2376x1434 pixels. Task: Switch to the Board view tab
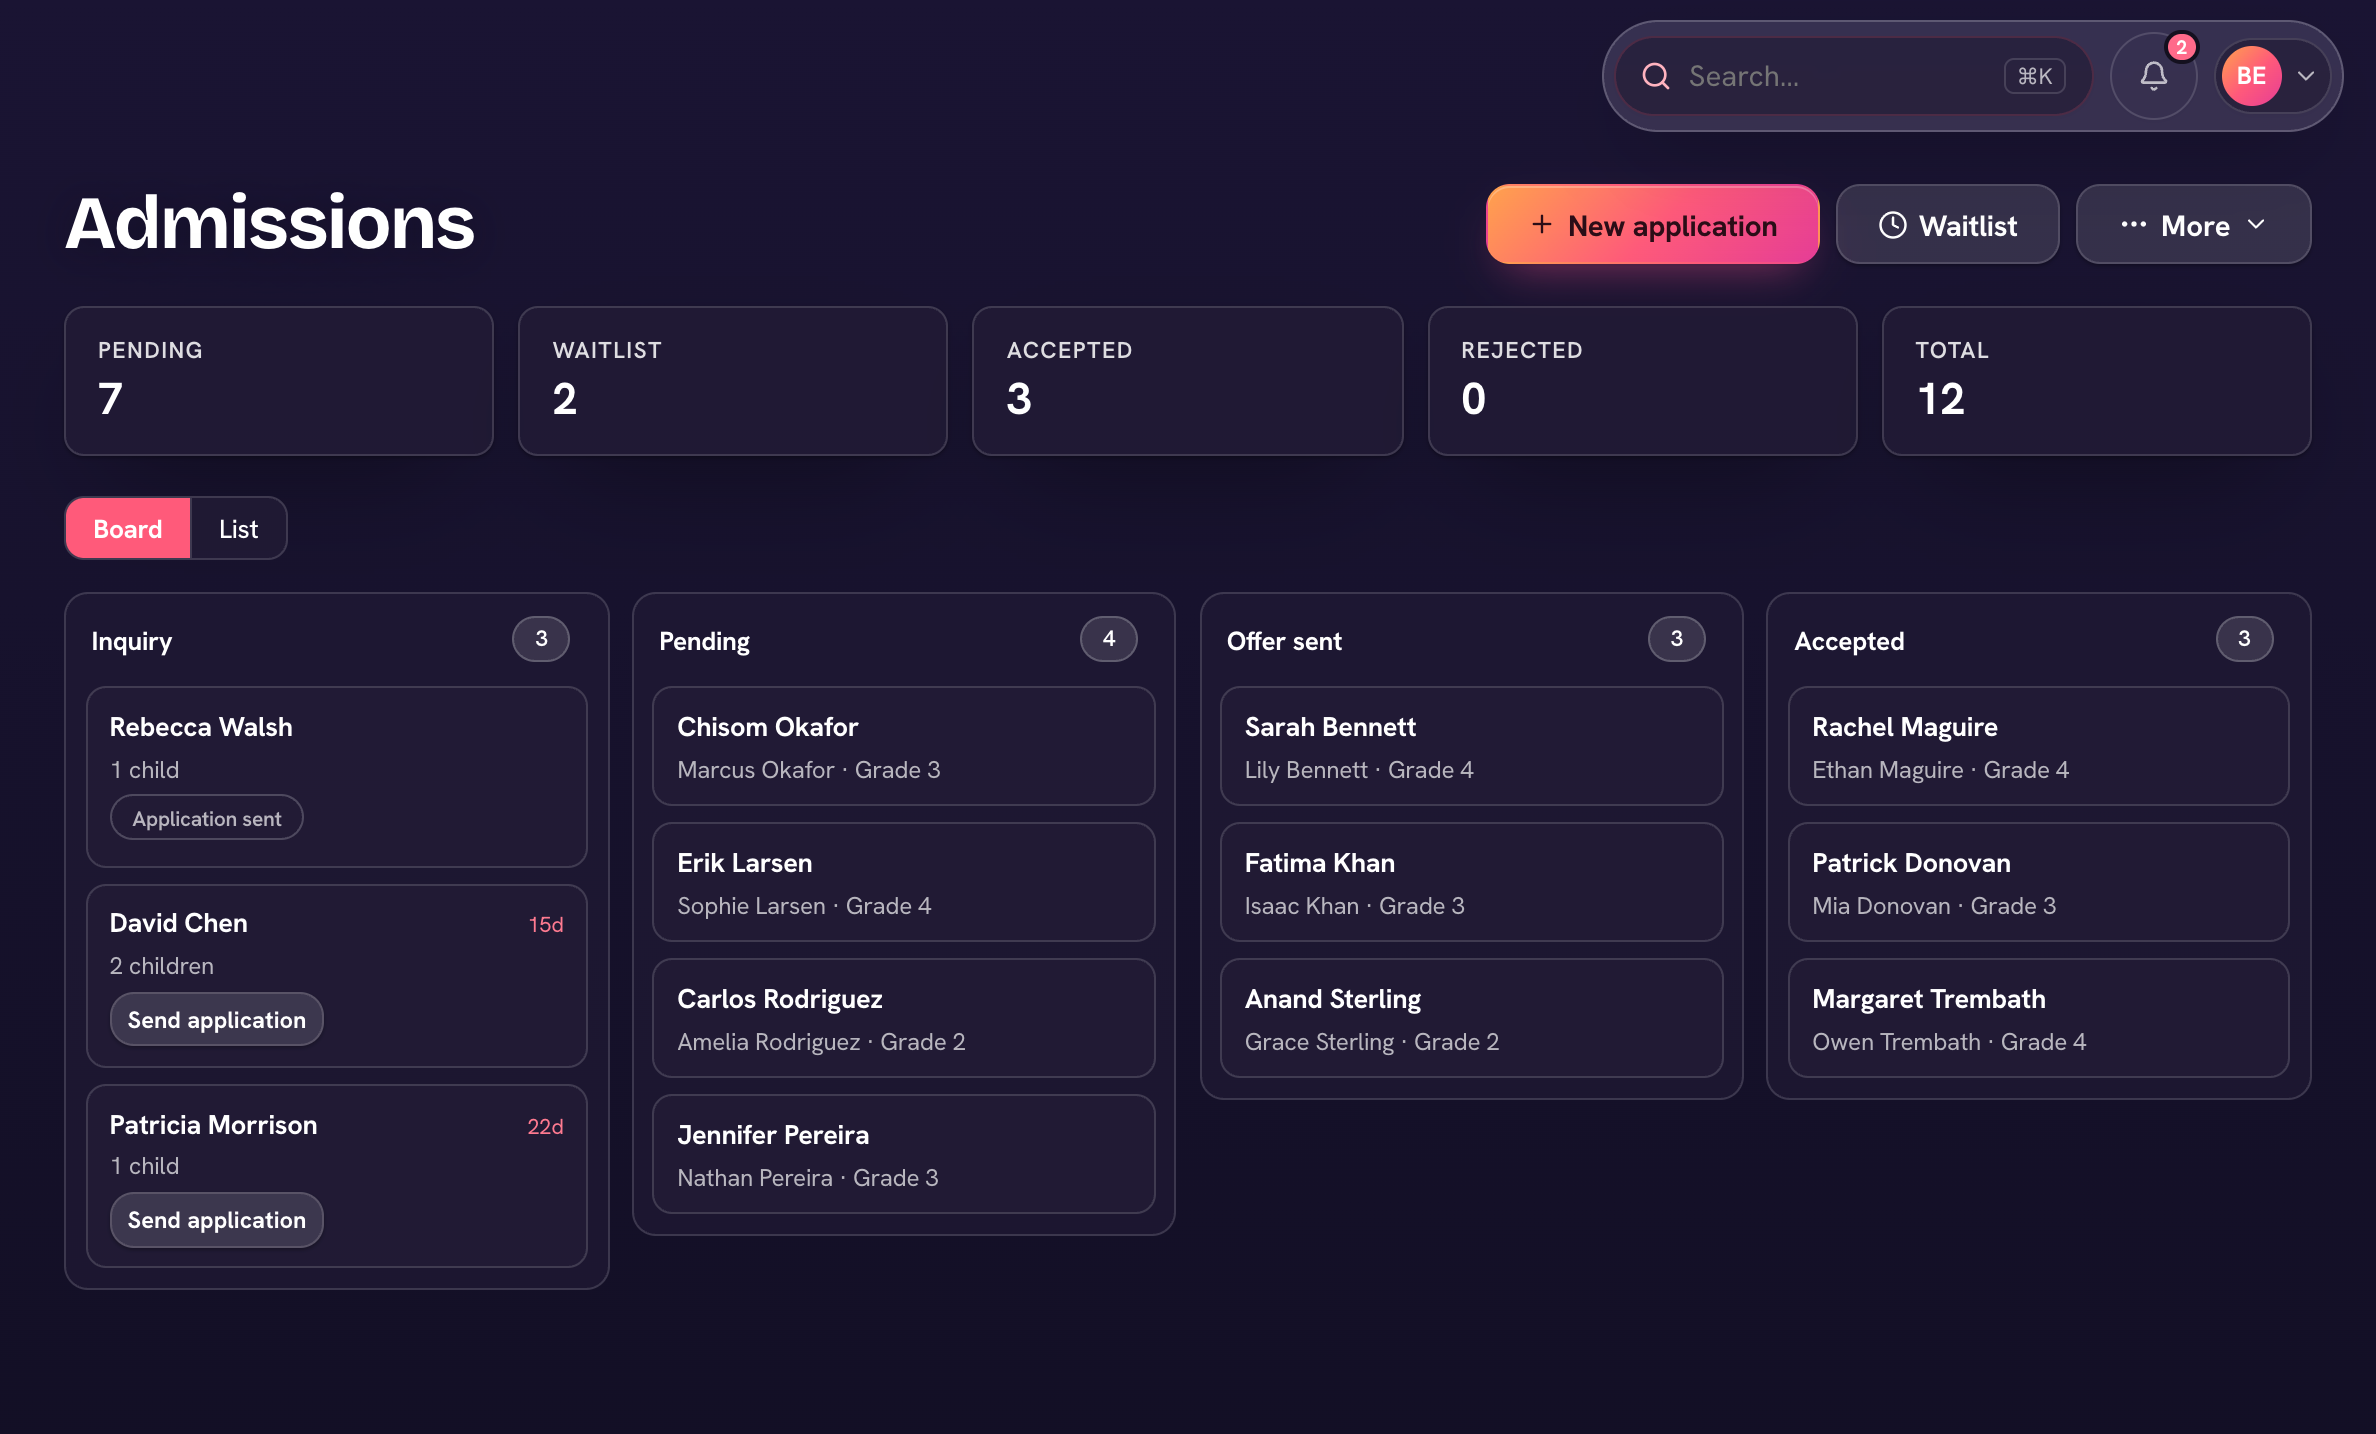[128, 529]
